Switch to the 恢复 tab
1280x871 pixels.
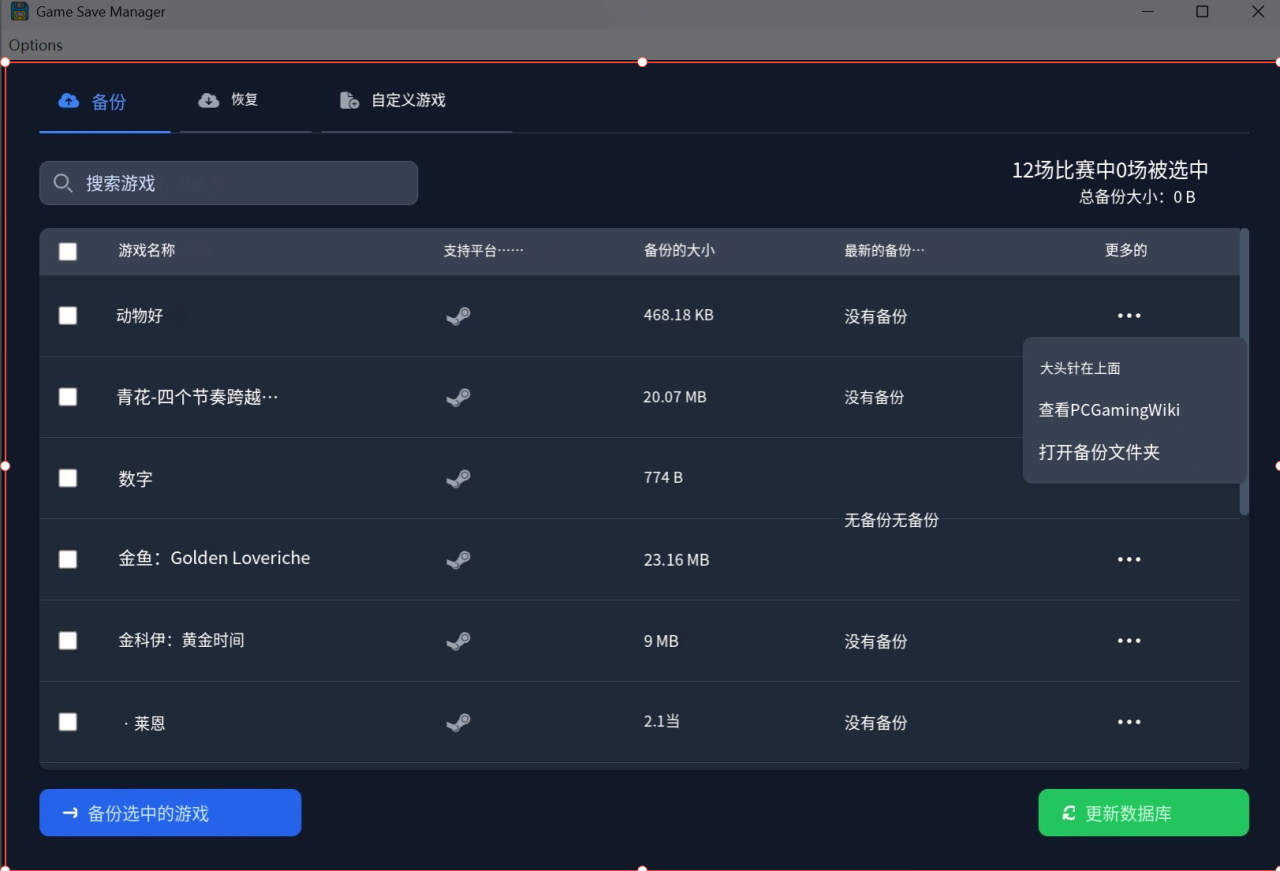coord(246,101)
